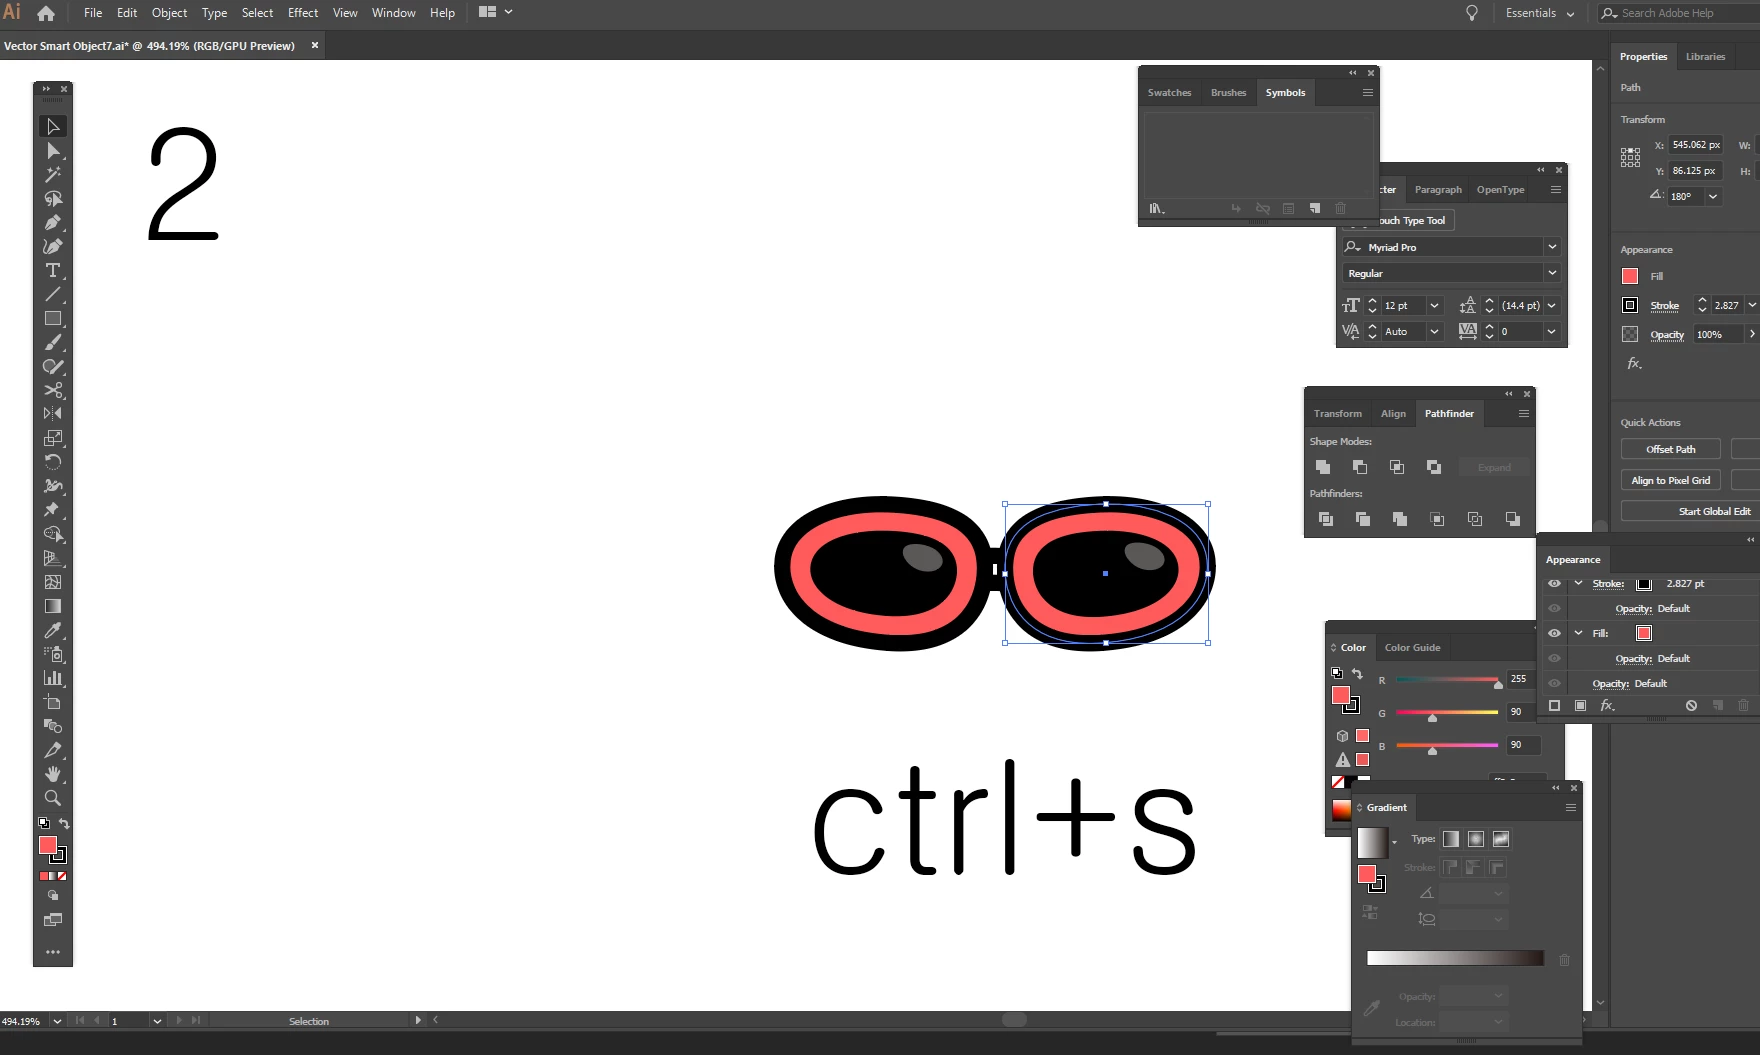The image size is (1760, 1055).
Task: Select the linear gradient type icon
Action: [x=1451, y=839]
